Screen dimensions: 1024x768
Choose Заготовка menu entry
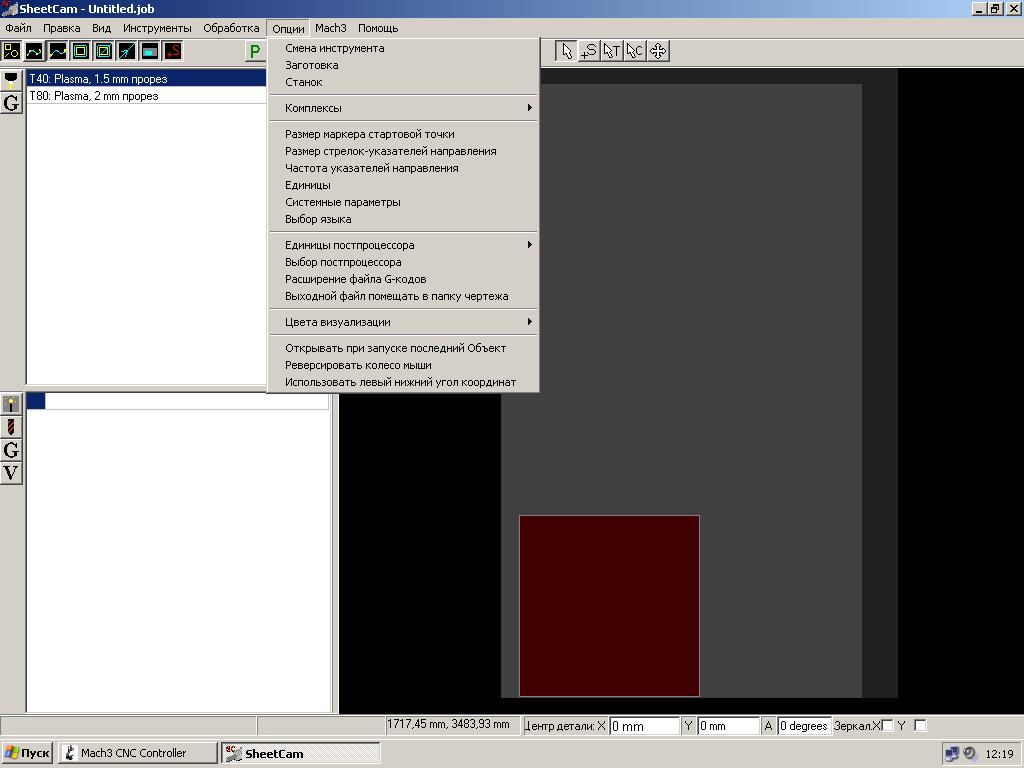(x=404, y=65)
